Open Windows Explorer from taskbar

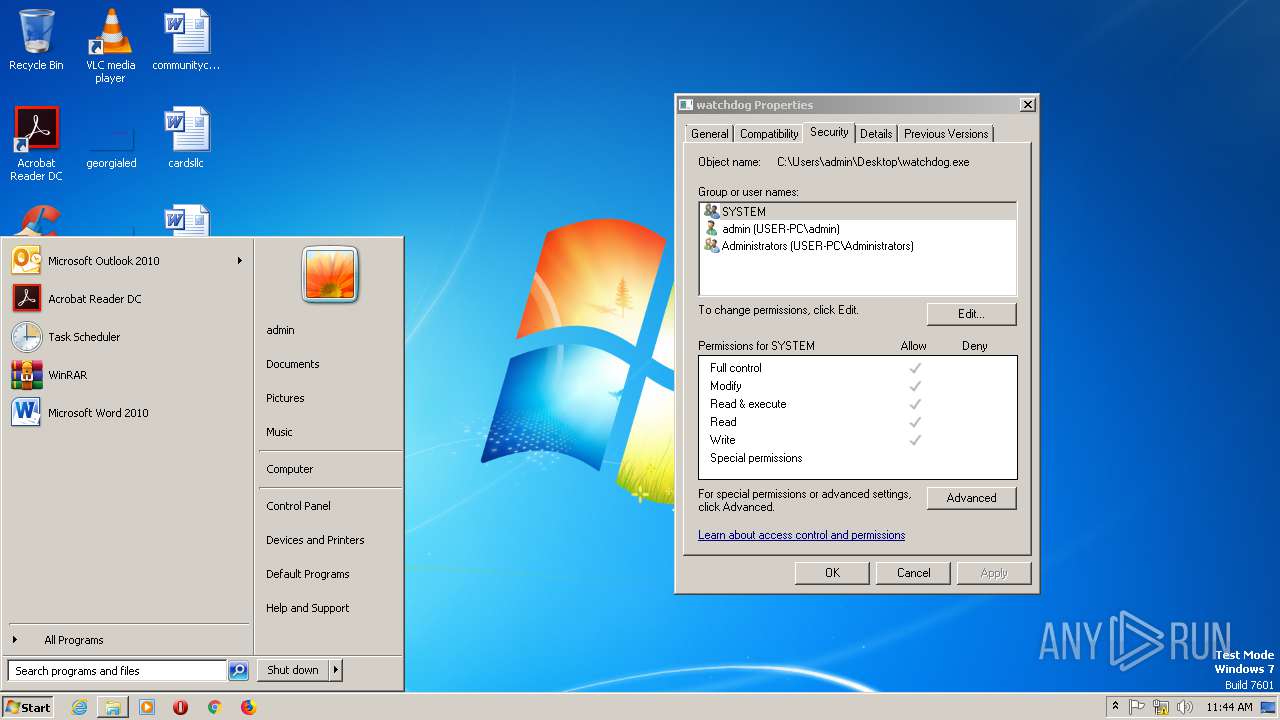[113, 707]
